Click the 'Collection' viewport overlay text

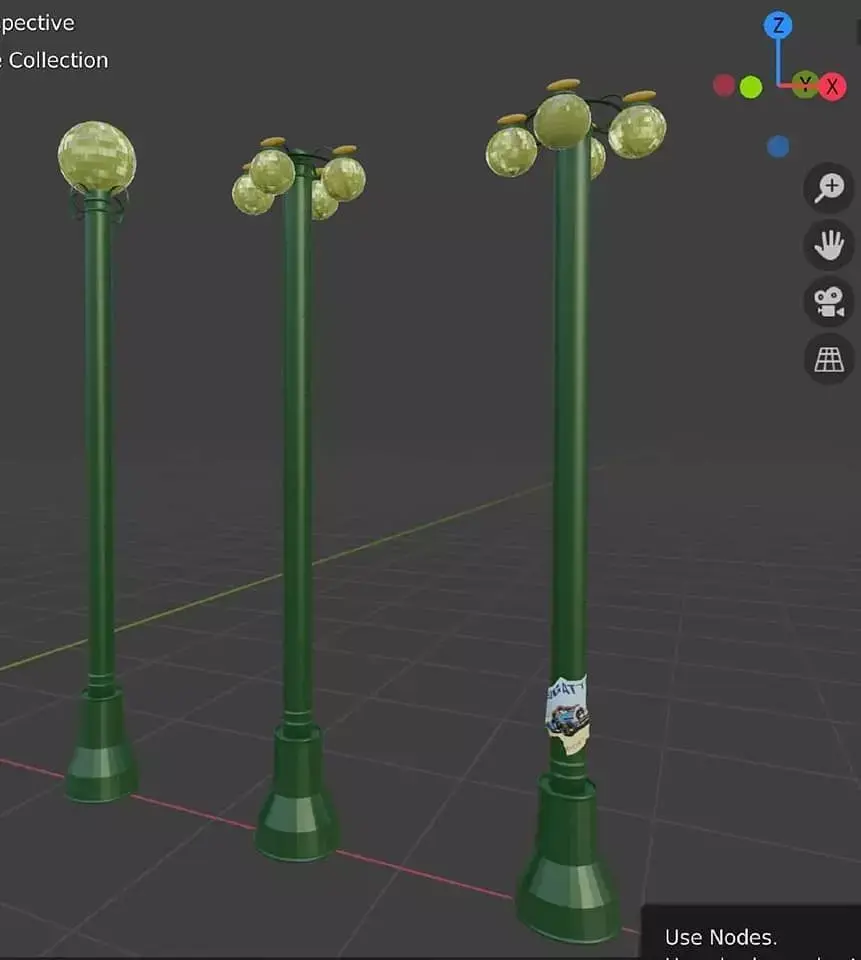[58, 60]
